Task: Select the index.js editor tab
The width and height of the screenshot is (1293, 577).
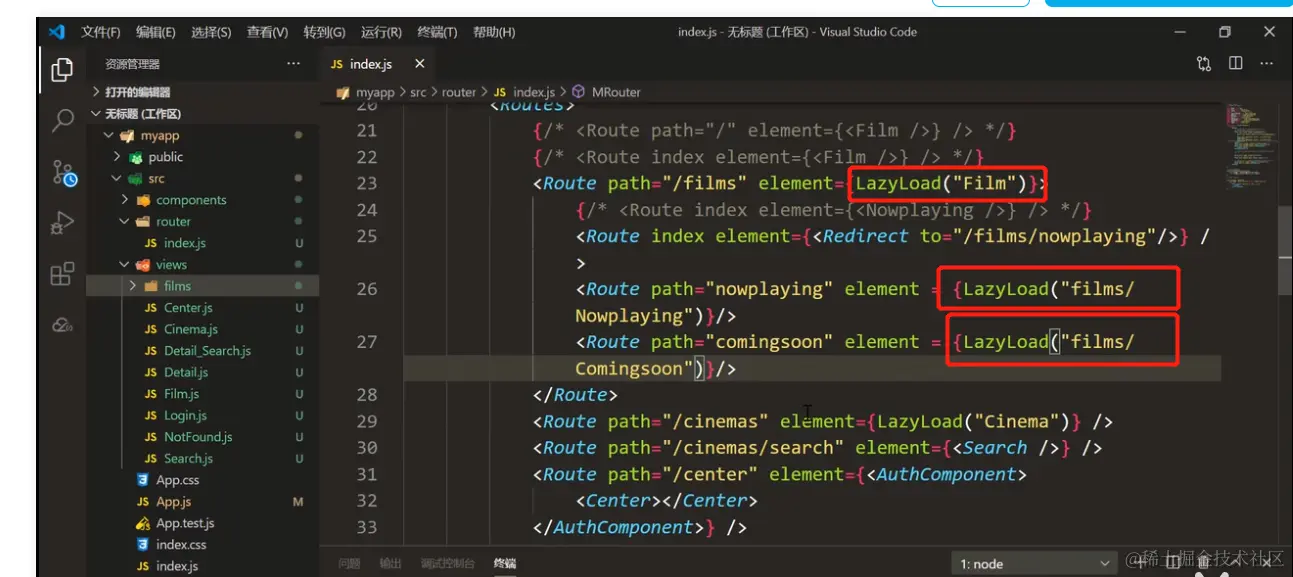Action: pyautogui.click(x=377, y=64)
